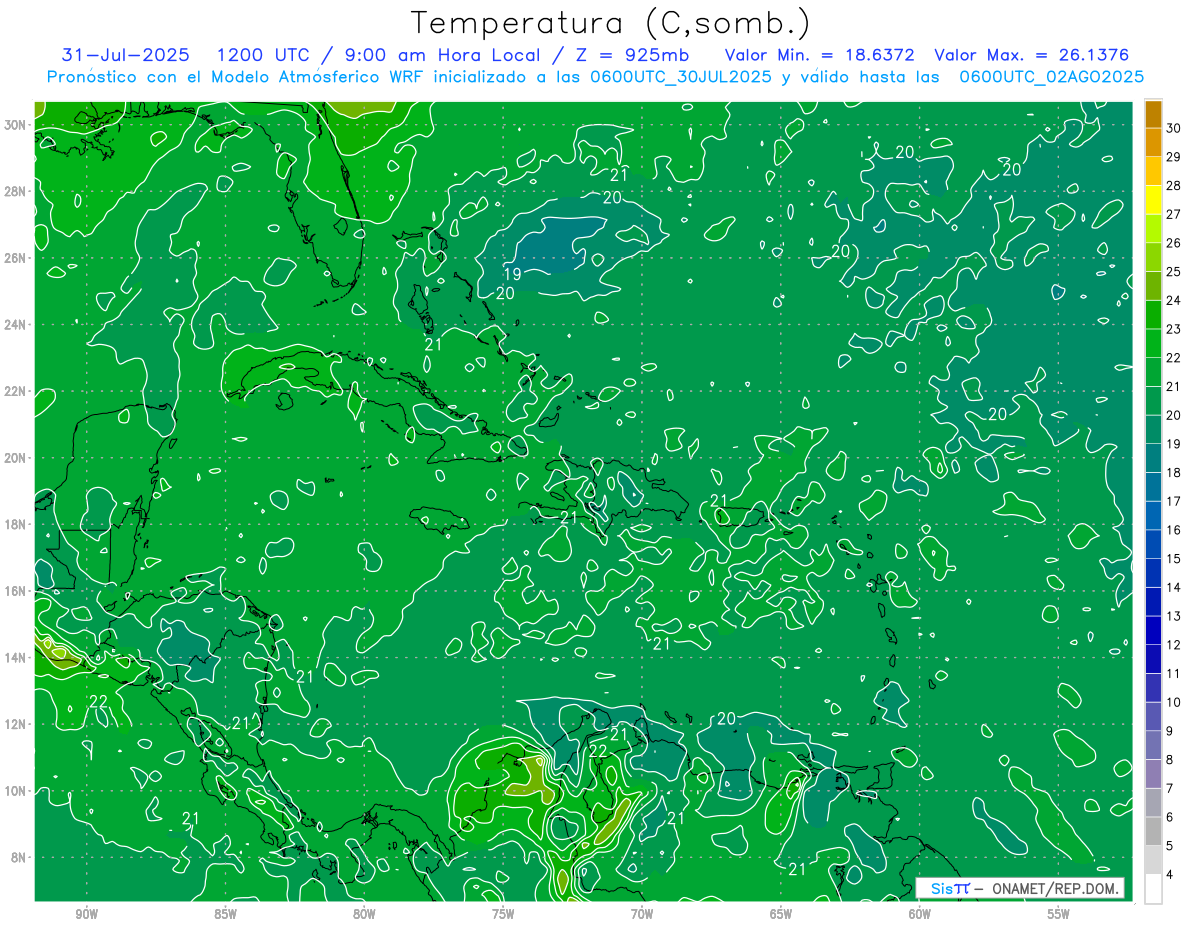Click the ONAMET/REP.DOM. credit box
Image resolution: width=1200 pixels, height=927 pixels.
click(1020, 888)
